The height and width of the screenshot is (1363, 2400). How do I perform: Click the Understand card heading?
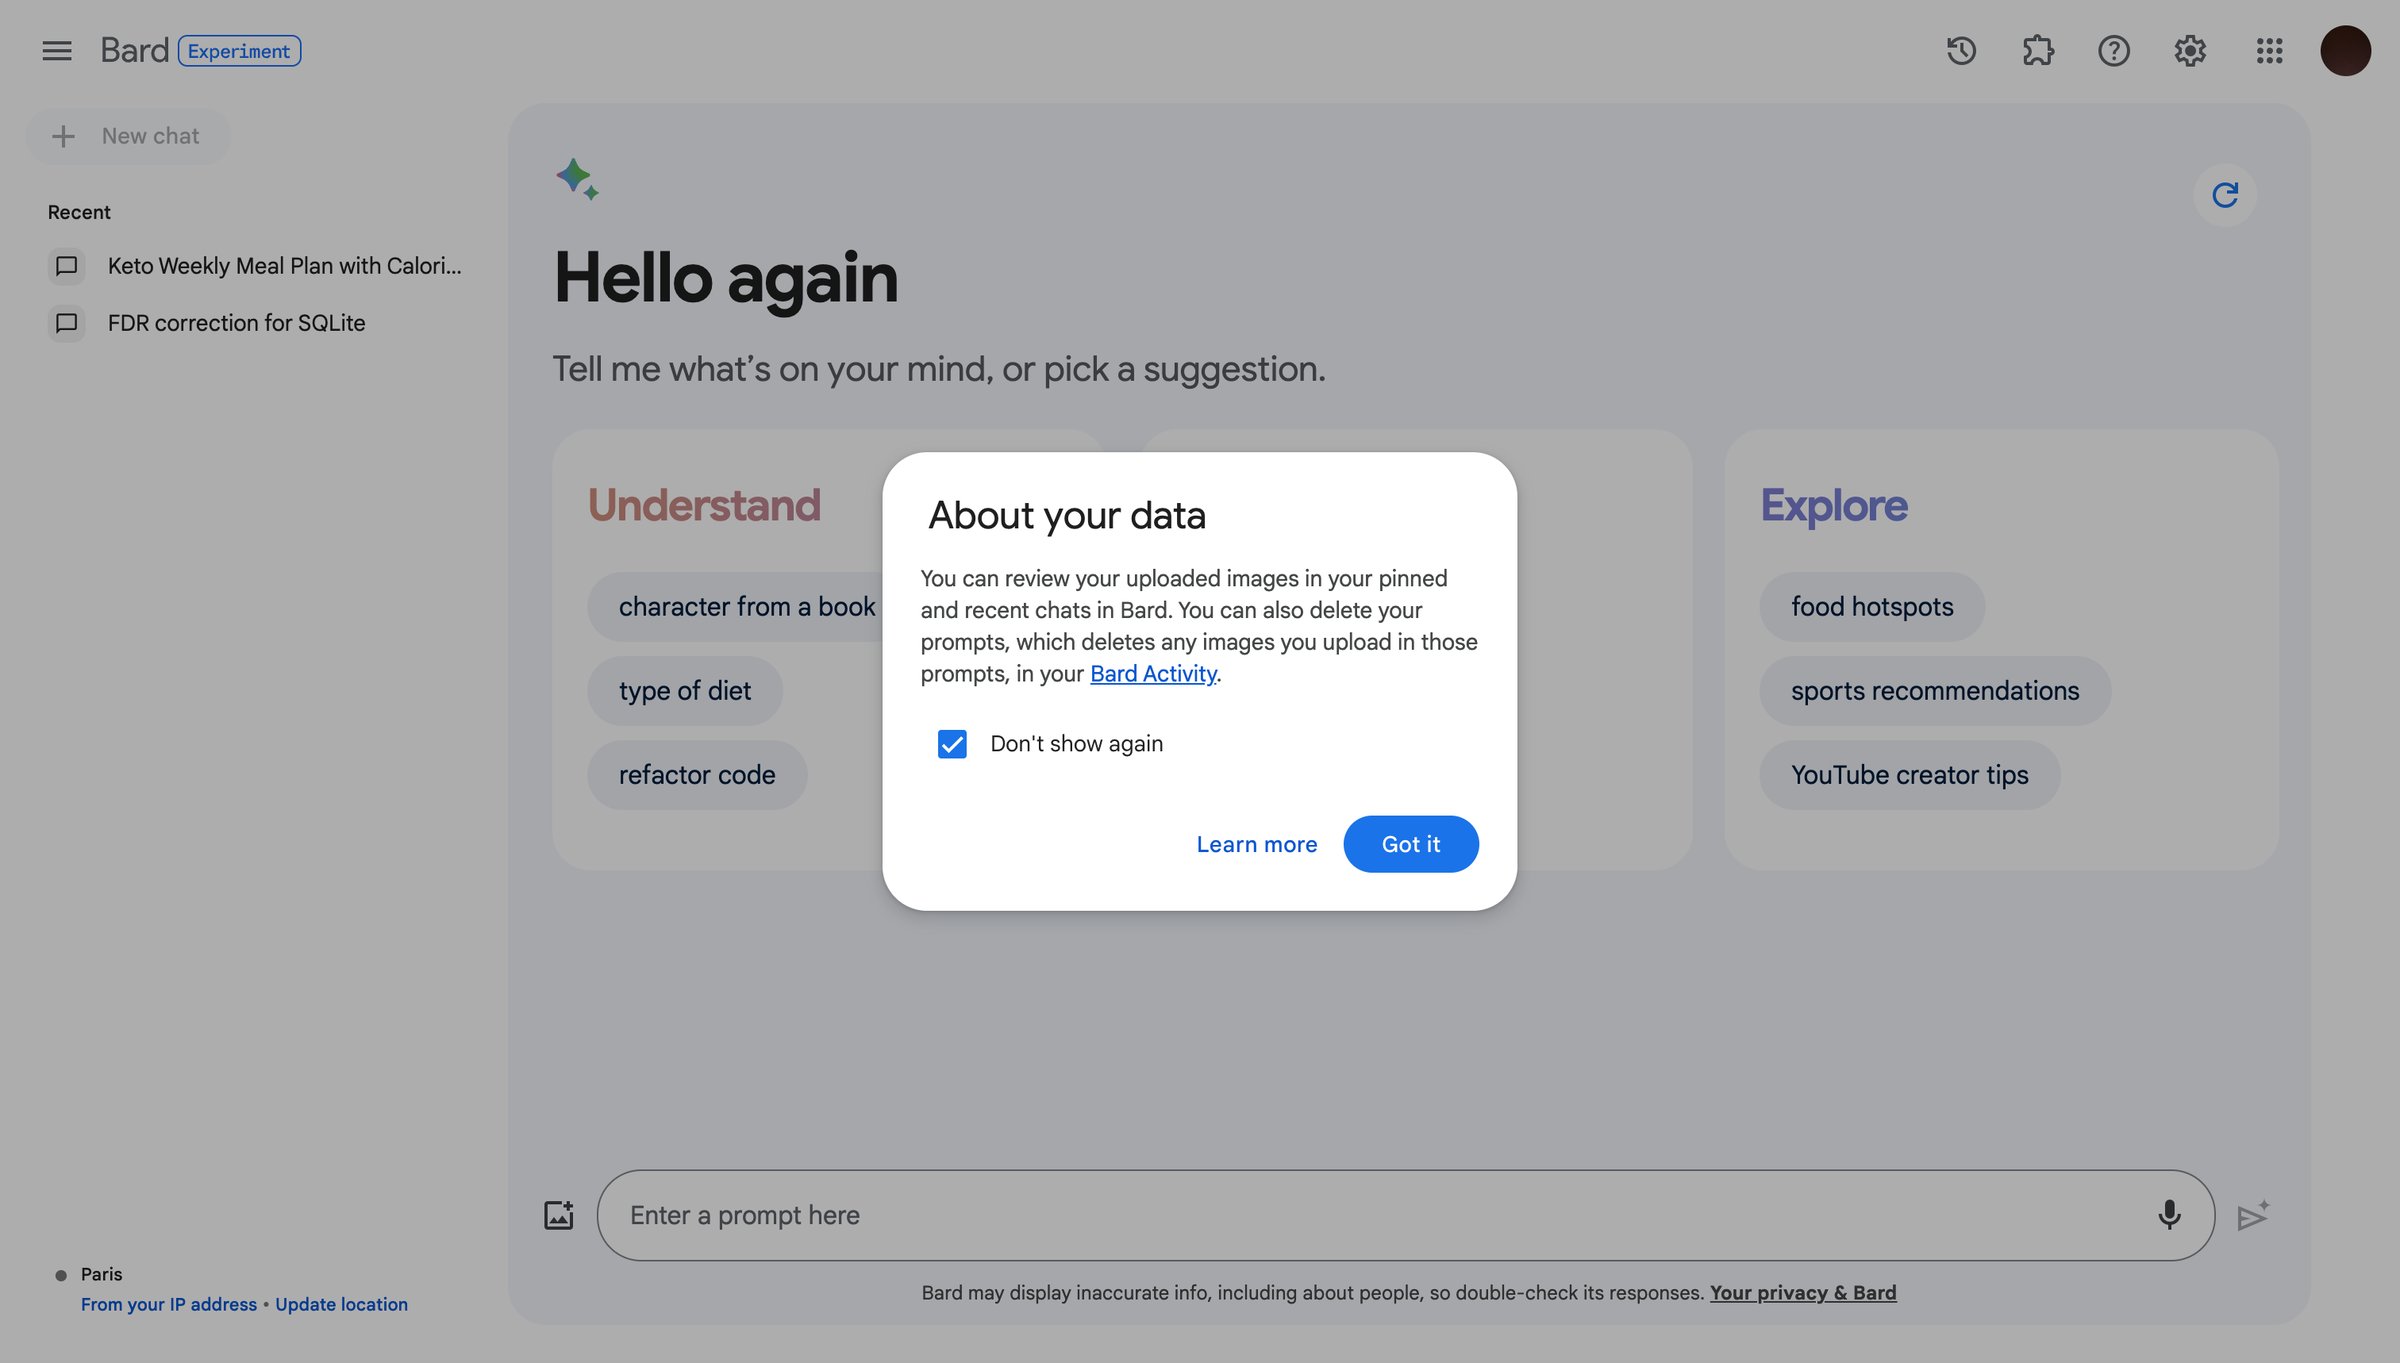[704, 505]
